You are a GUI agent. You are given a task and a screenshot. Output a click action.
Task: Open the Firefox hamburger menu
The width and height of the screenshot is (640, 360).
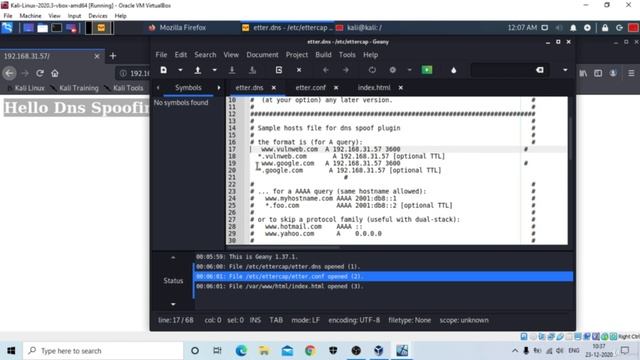click(x=631, y=73)
